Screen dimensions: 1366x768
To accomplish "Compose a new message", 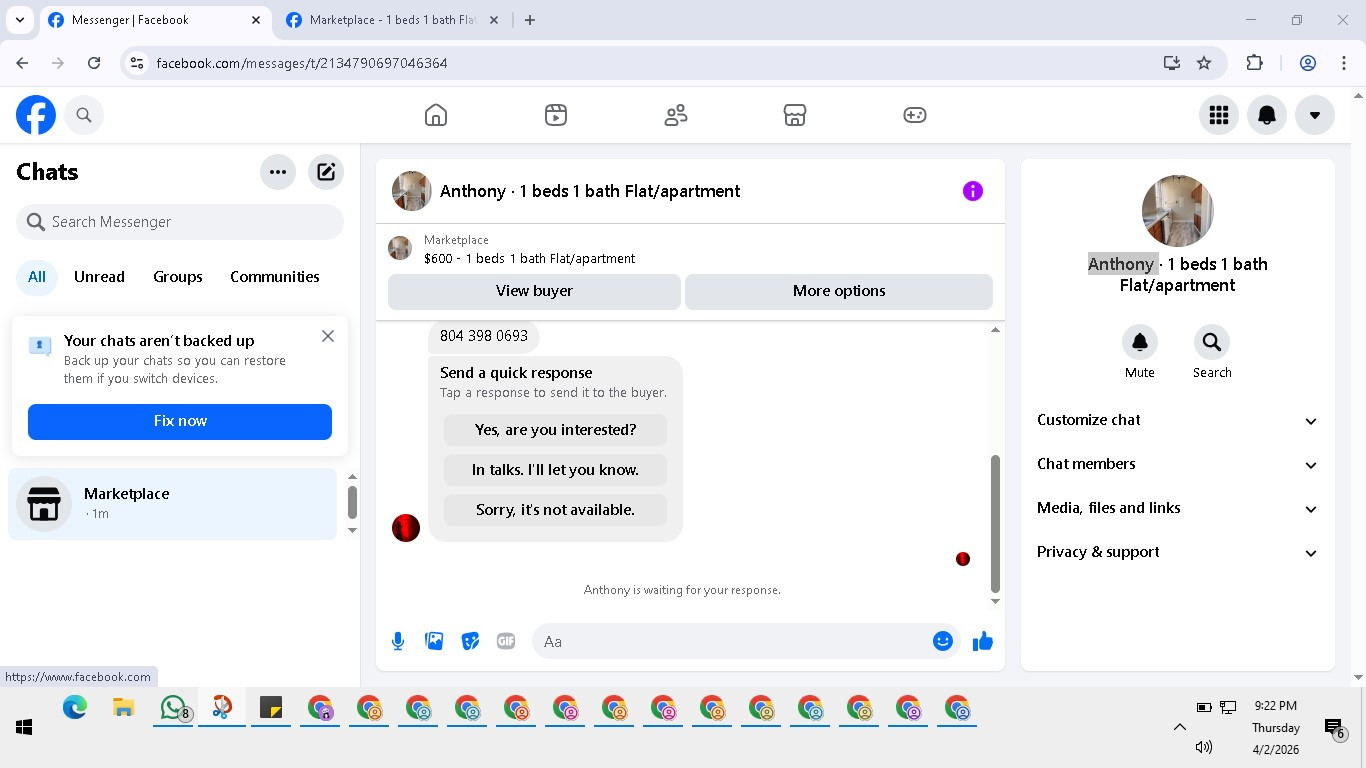I will pos(326,172).
